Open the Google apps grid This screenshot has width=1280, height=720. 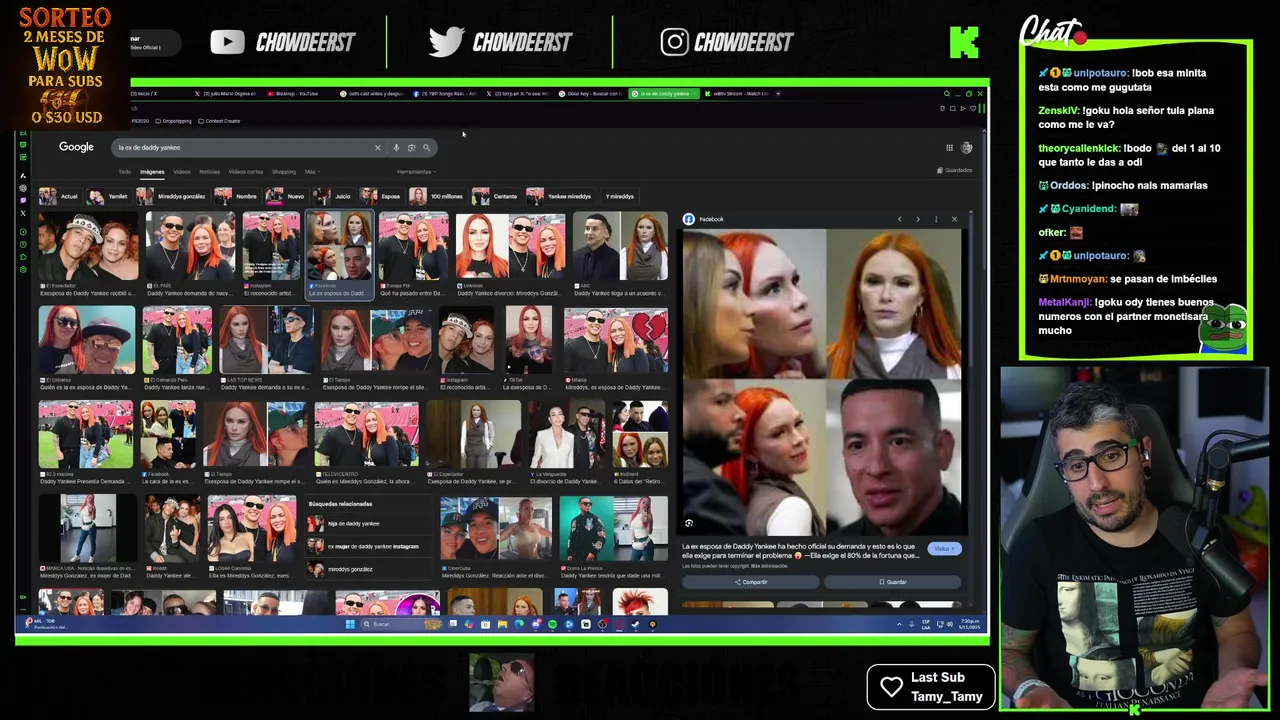(x=949, y=148)
